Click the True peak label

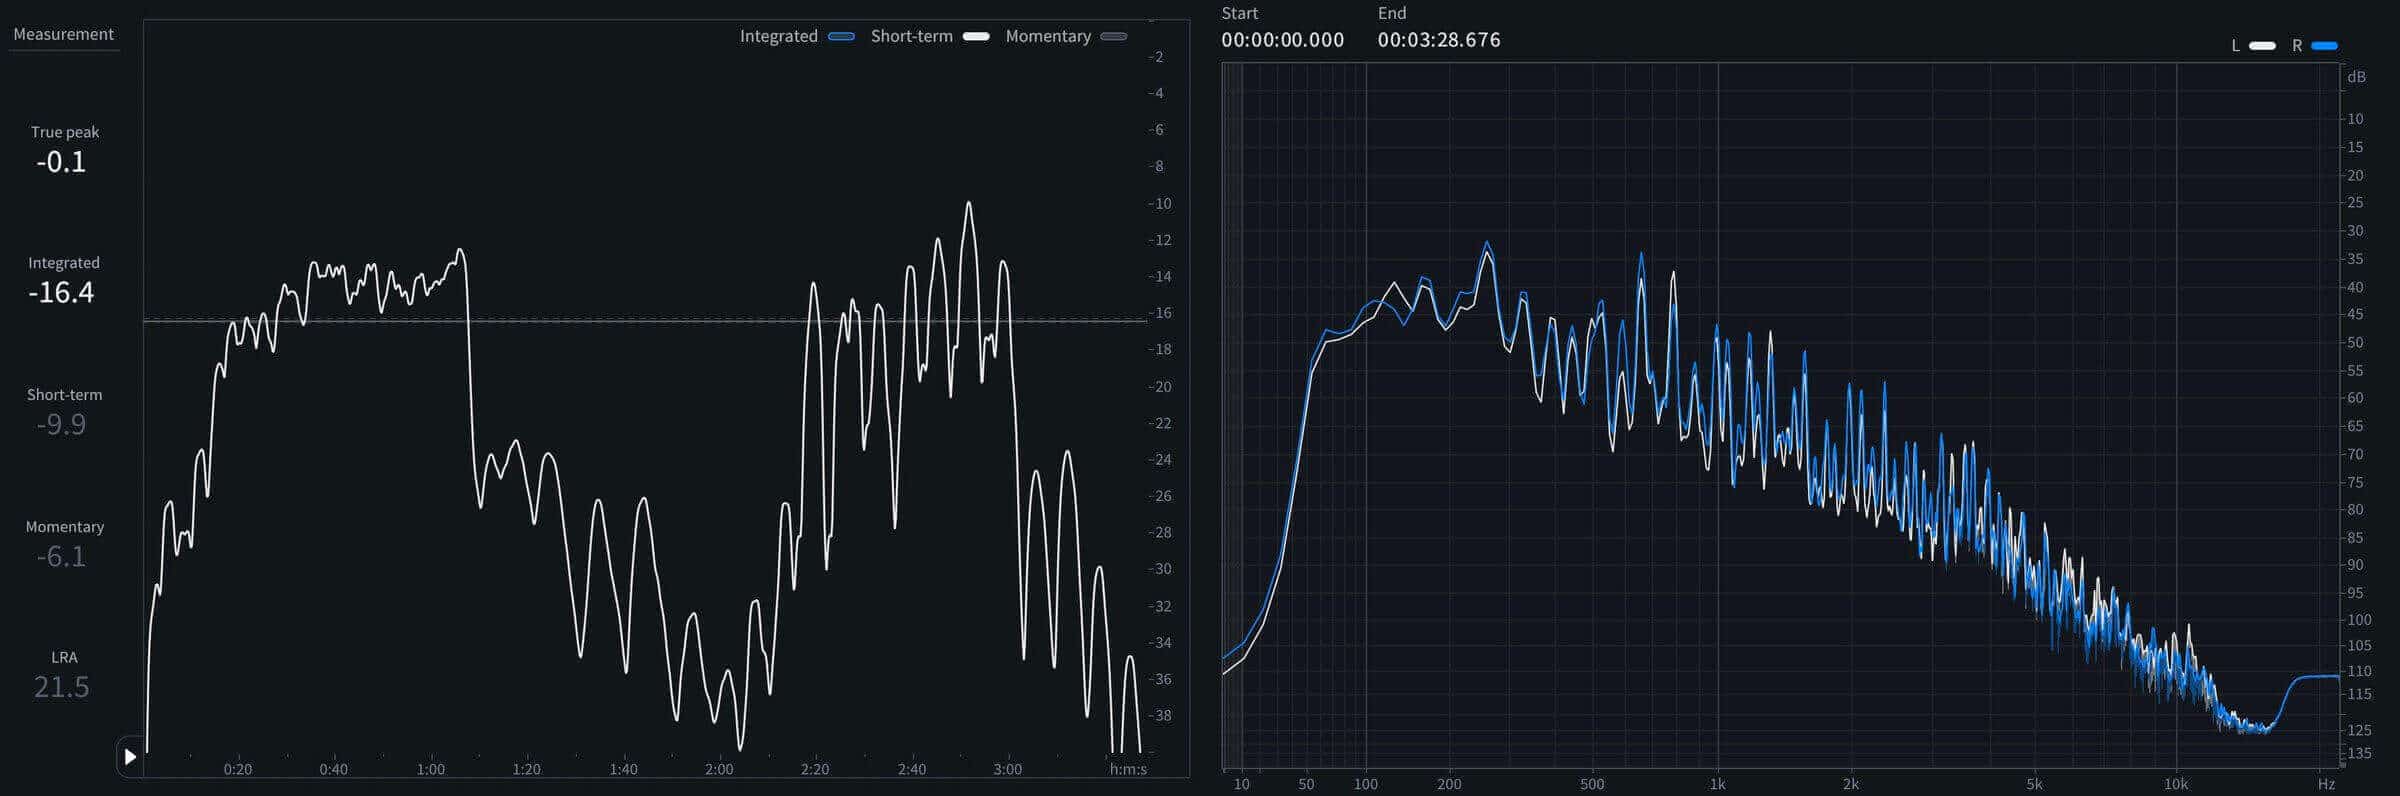click(x=65, y=132)
